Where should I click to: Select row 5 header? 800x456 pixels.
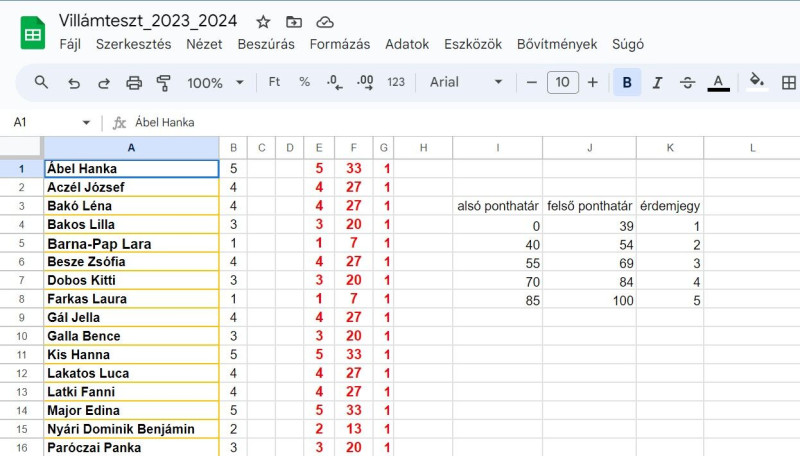click(21, 243)
